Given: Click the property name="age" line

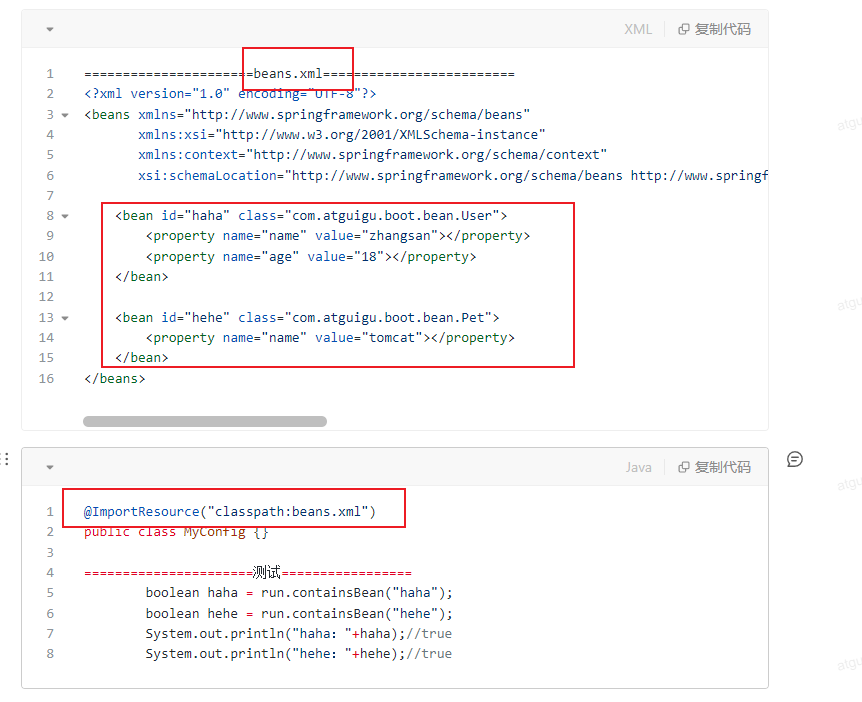Looking at the screenshot, I should 311,257.
